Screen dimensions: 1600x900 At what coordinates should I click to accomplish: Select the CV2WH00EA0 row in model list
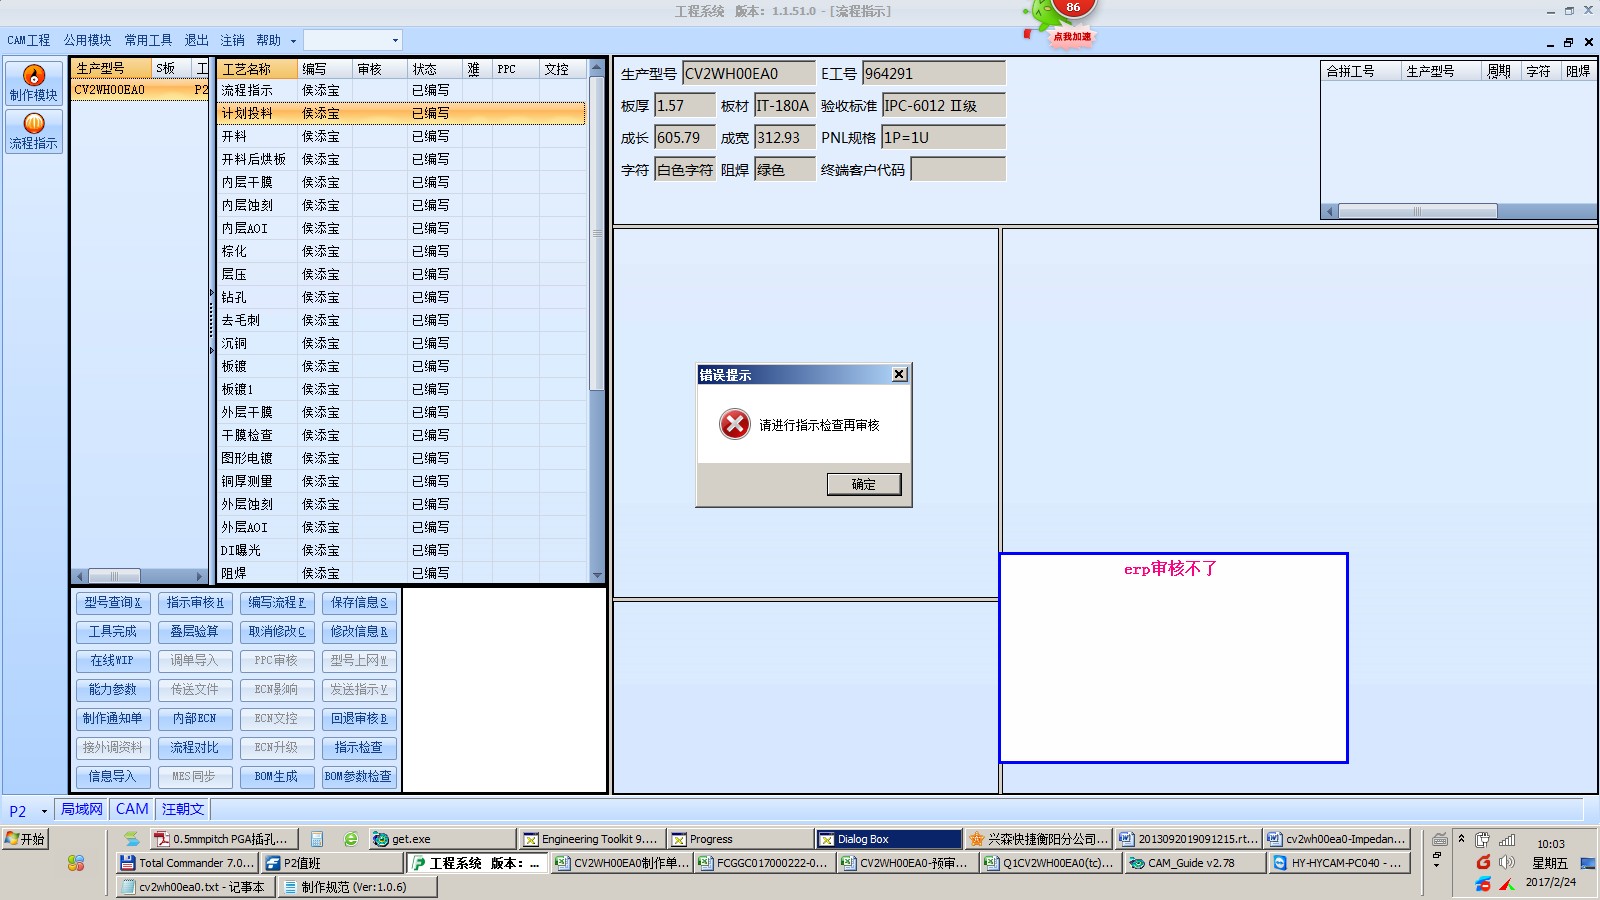[140, 89]
